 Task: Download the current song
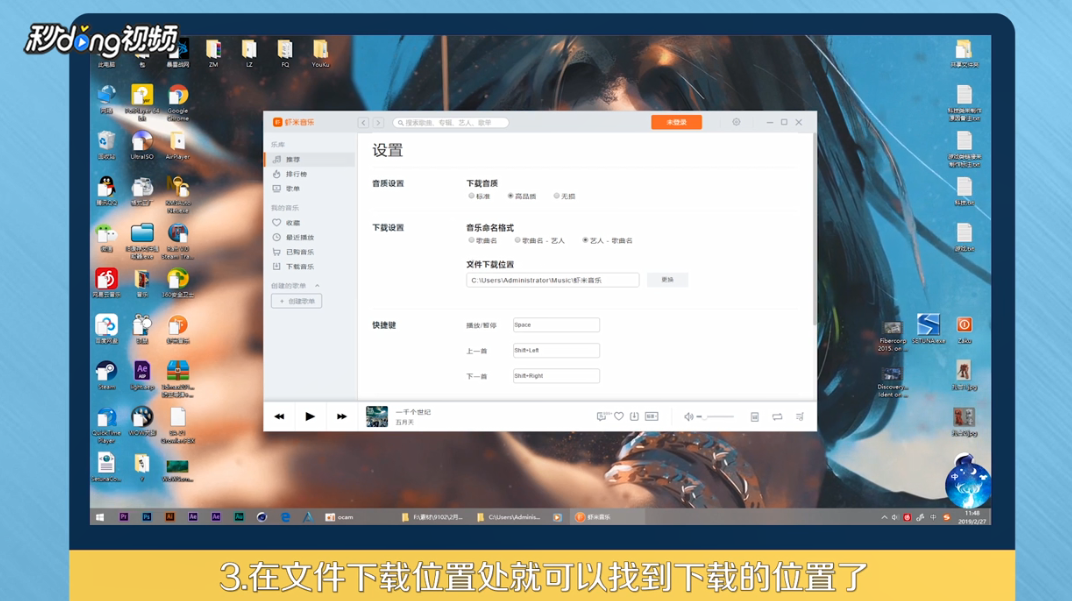pyautogui.click(x=634, y=416)
